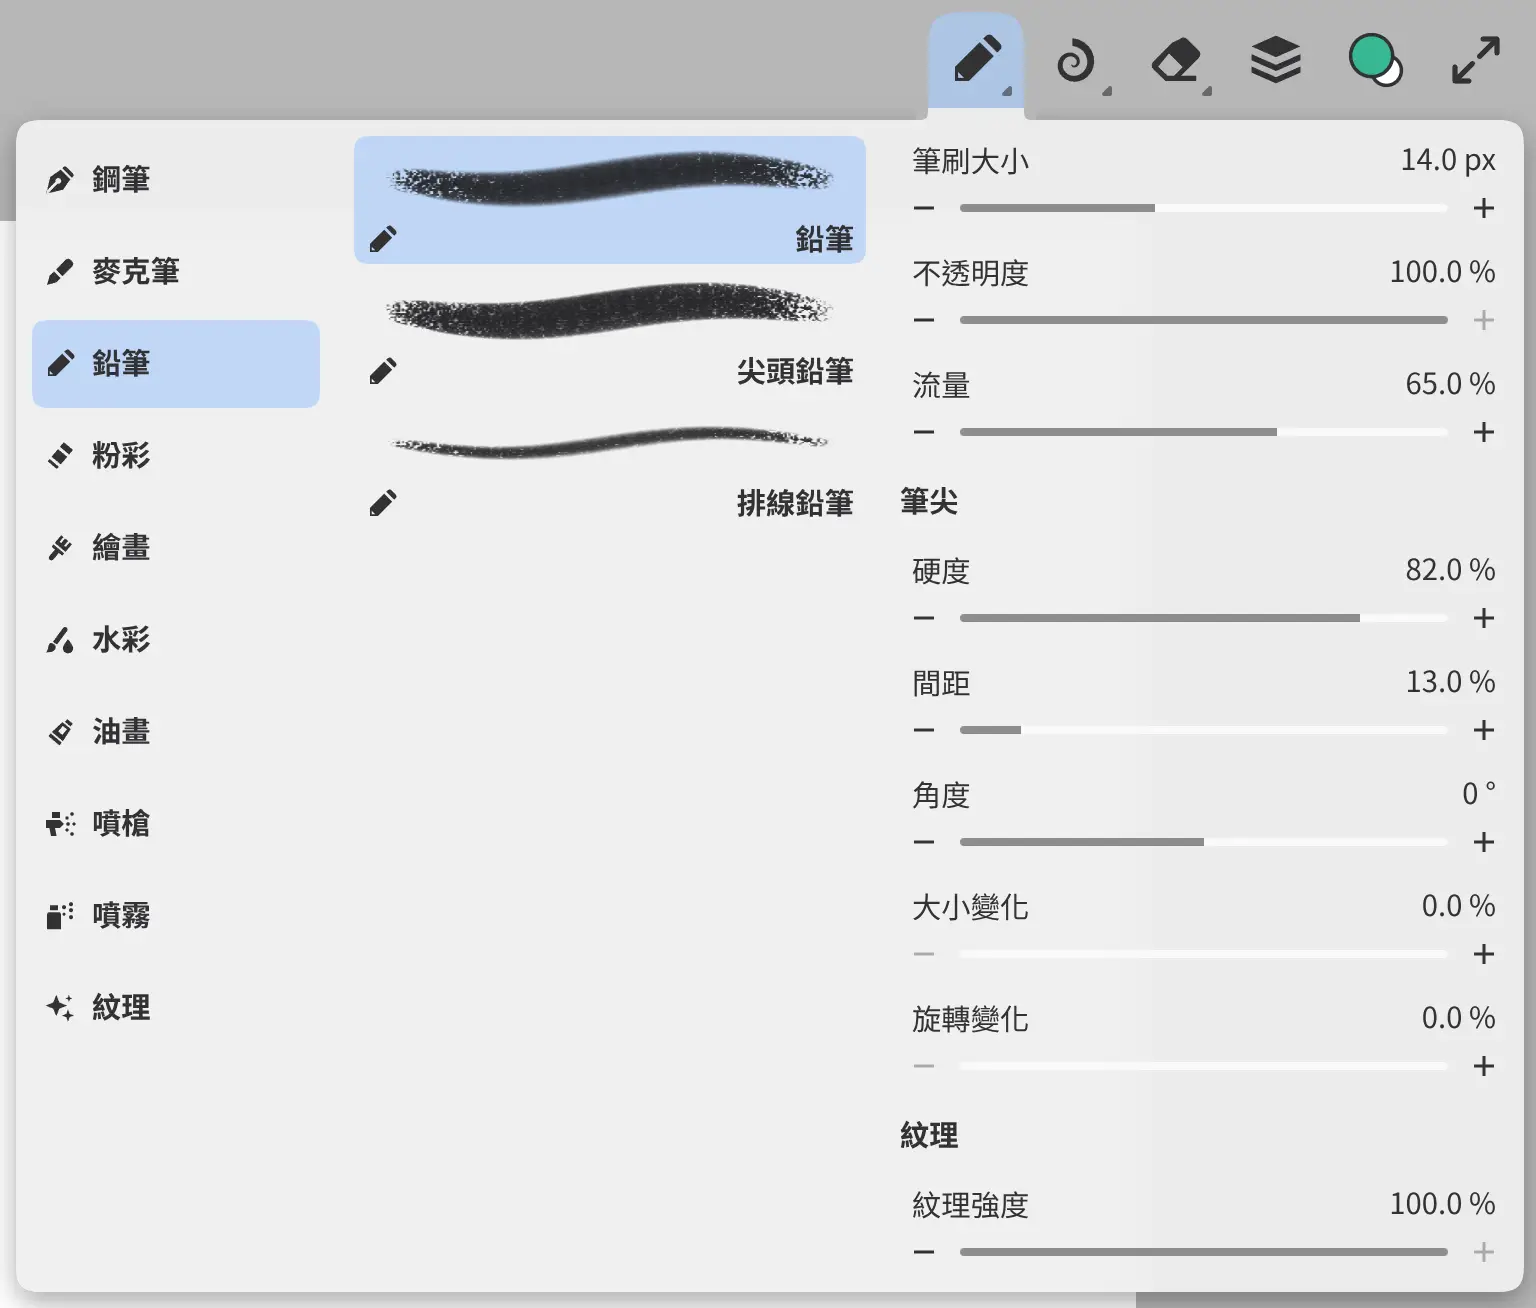Image resolution: width=1536 pixels, height=1308 pixels.
Task: Decrease 不透明度 with minus button
Action: [924, 320]
